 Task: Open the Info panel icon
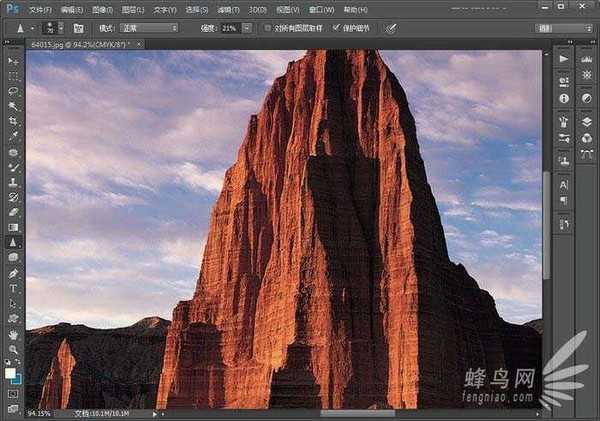coord(564,98)
